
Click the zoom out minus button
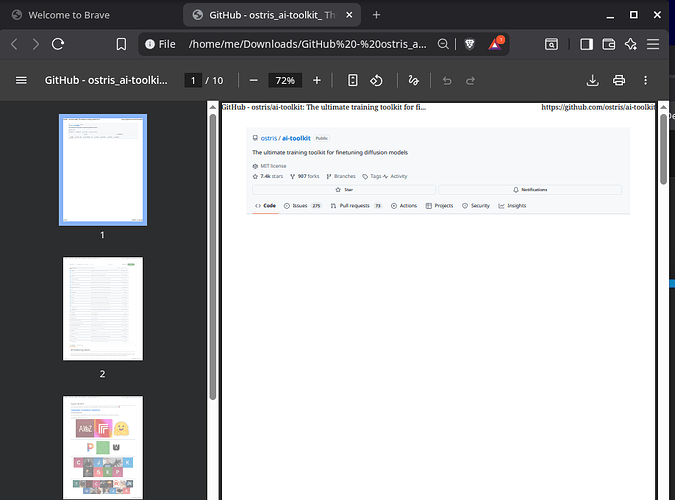(x=254, y=81)
